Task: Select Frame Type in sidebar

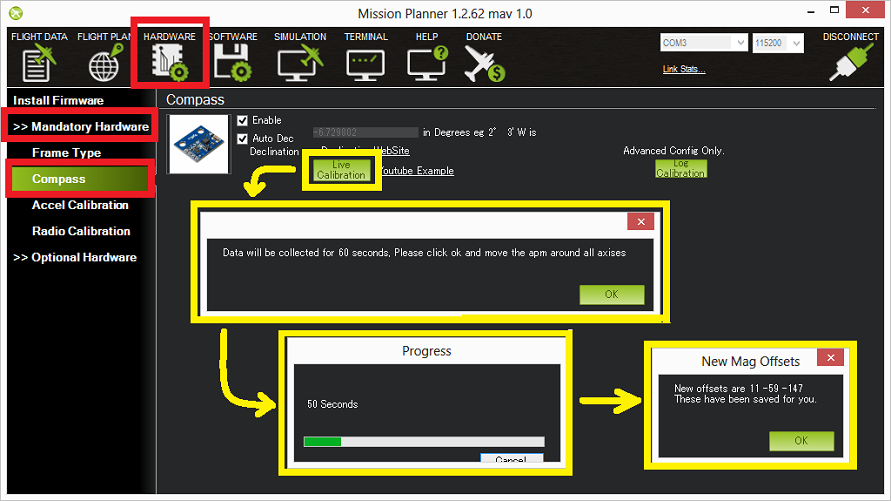Action: (x=66, y=153)
